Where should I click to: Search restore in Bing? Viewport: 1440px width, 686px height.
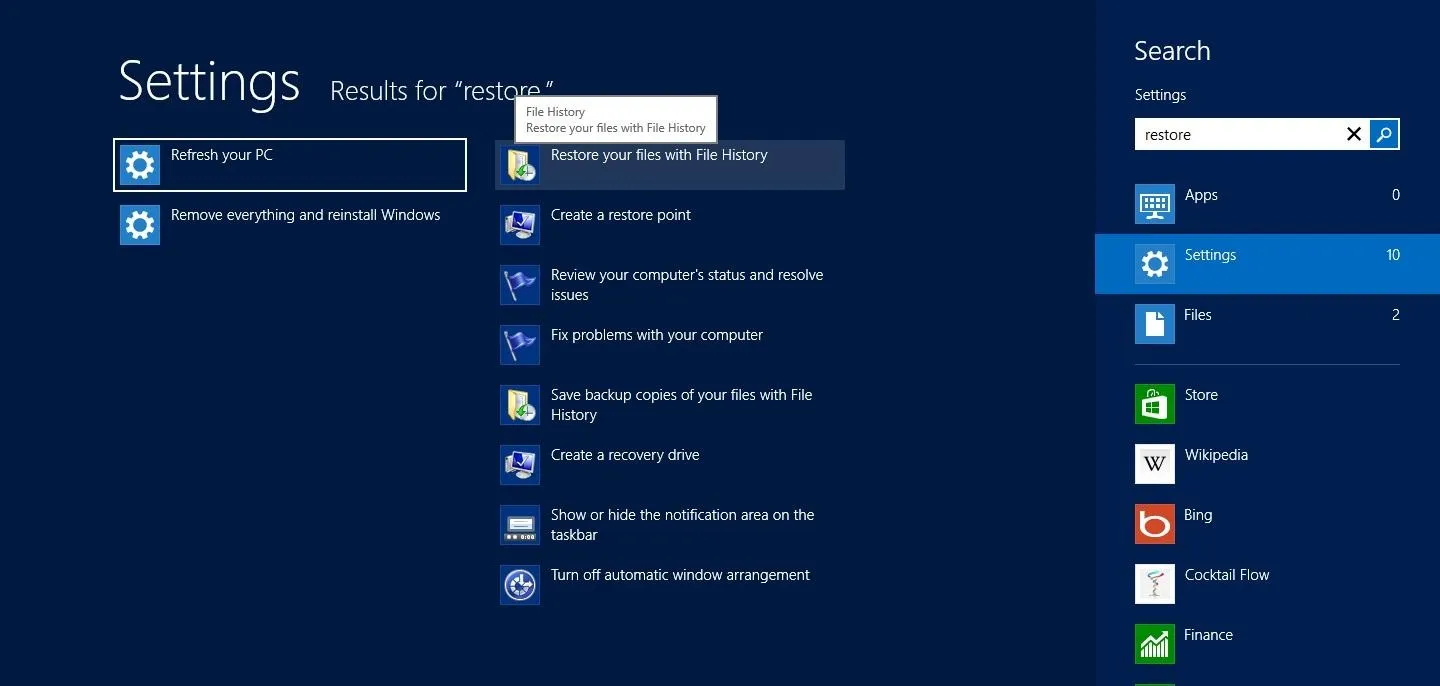tap(1267, 524)
